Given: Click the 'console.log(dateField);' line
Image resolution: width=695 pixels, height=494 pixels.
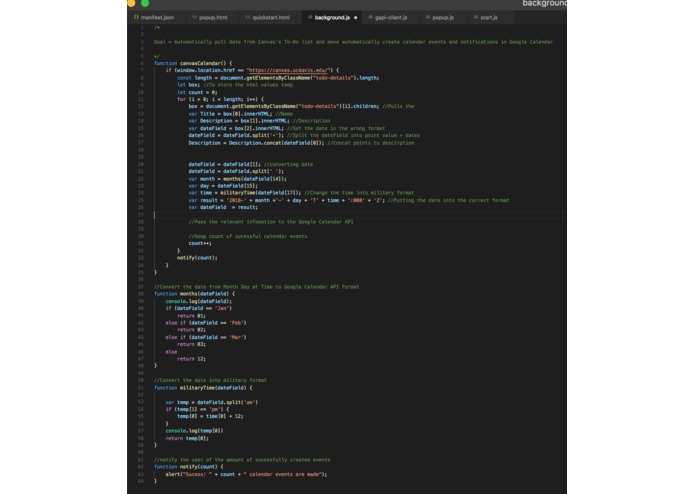Looking at the screenshot, I should click(x=199, y=301).
